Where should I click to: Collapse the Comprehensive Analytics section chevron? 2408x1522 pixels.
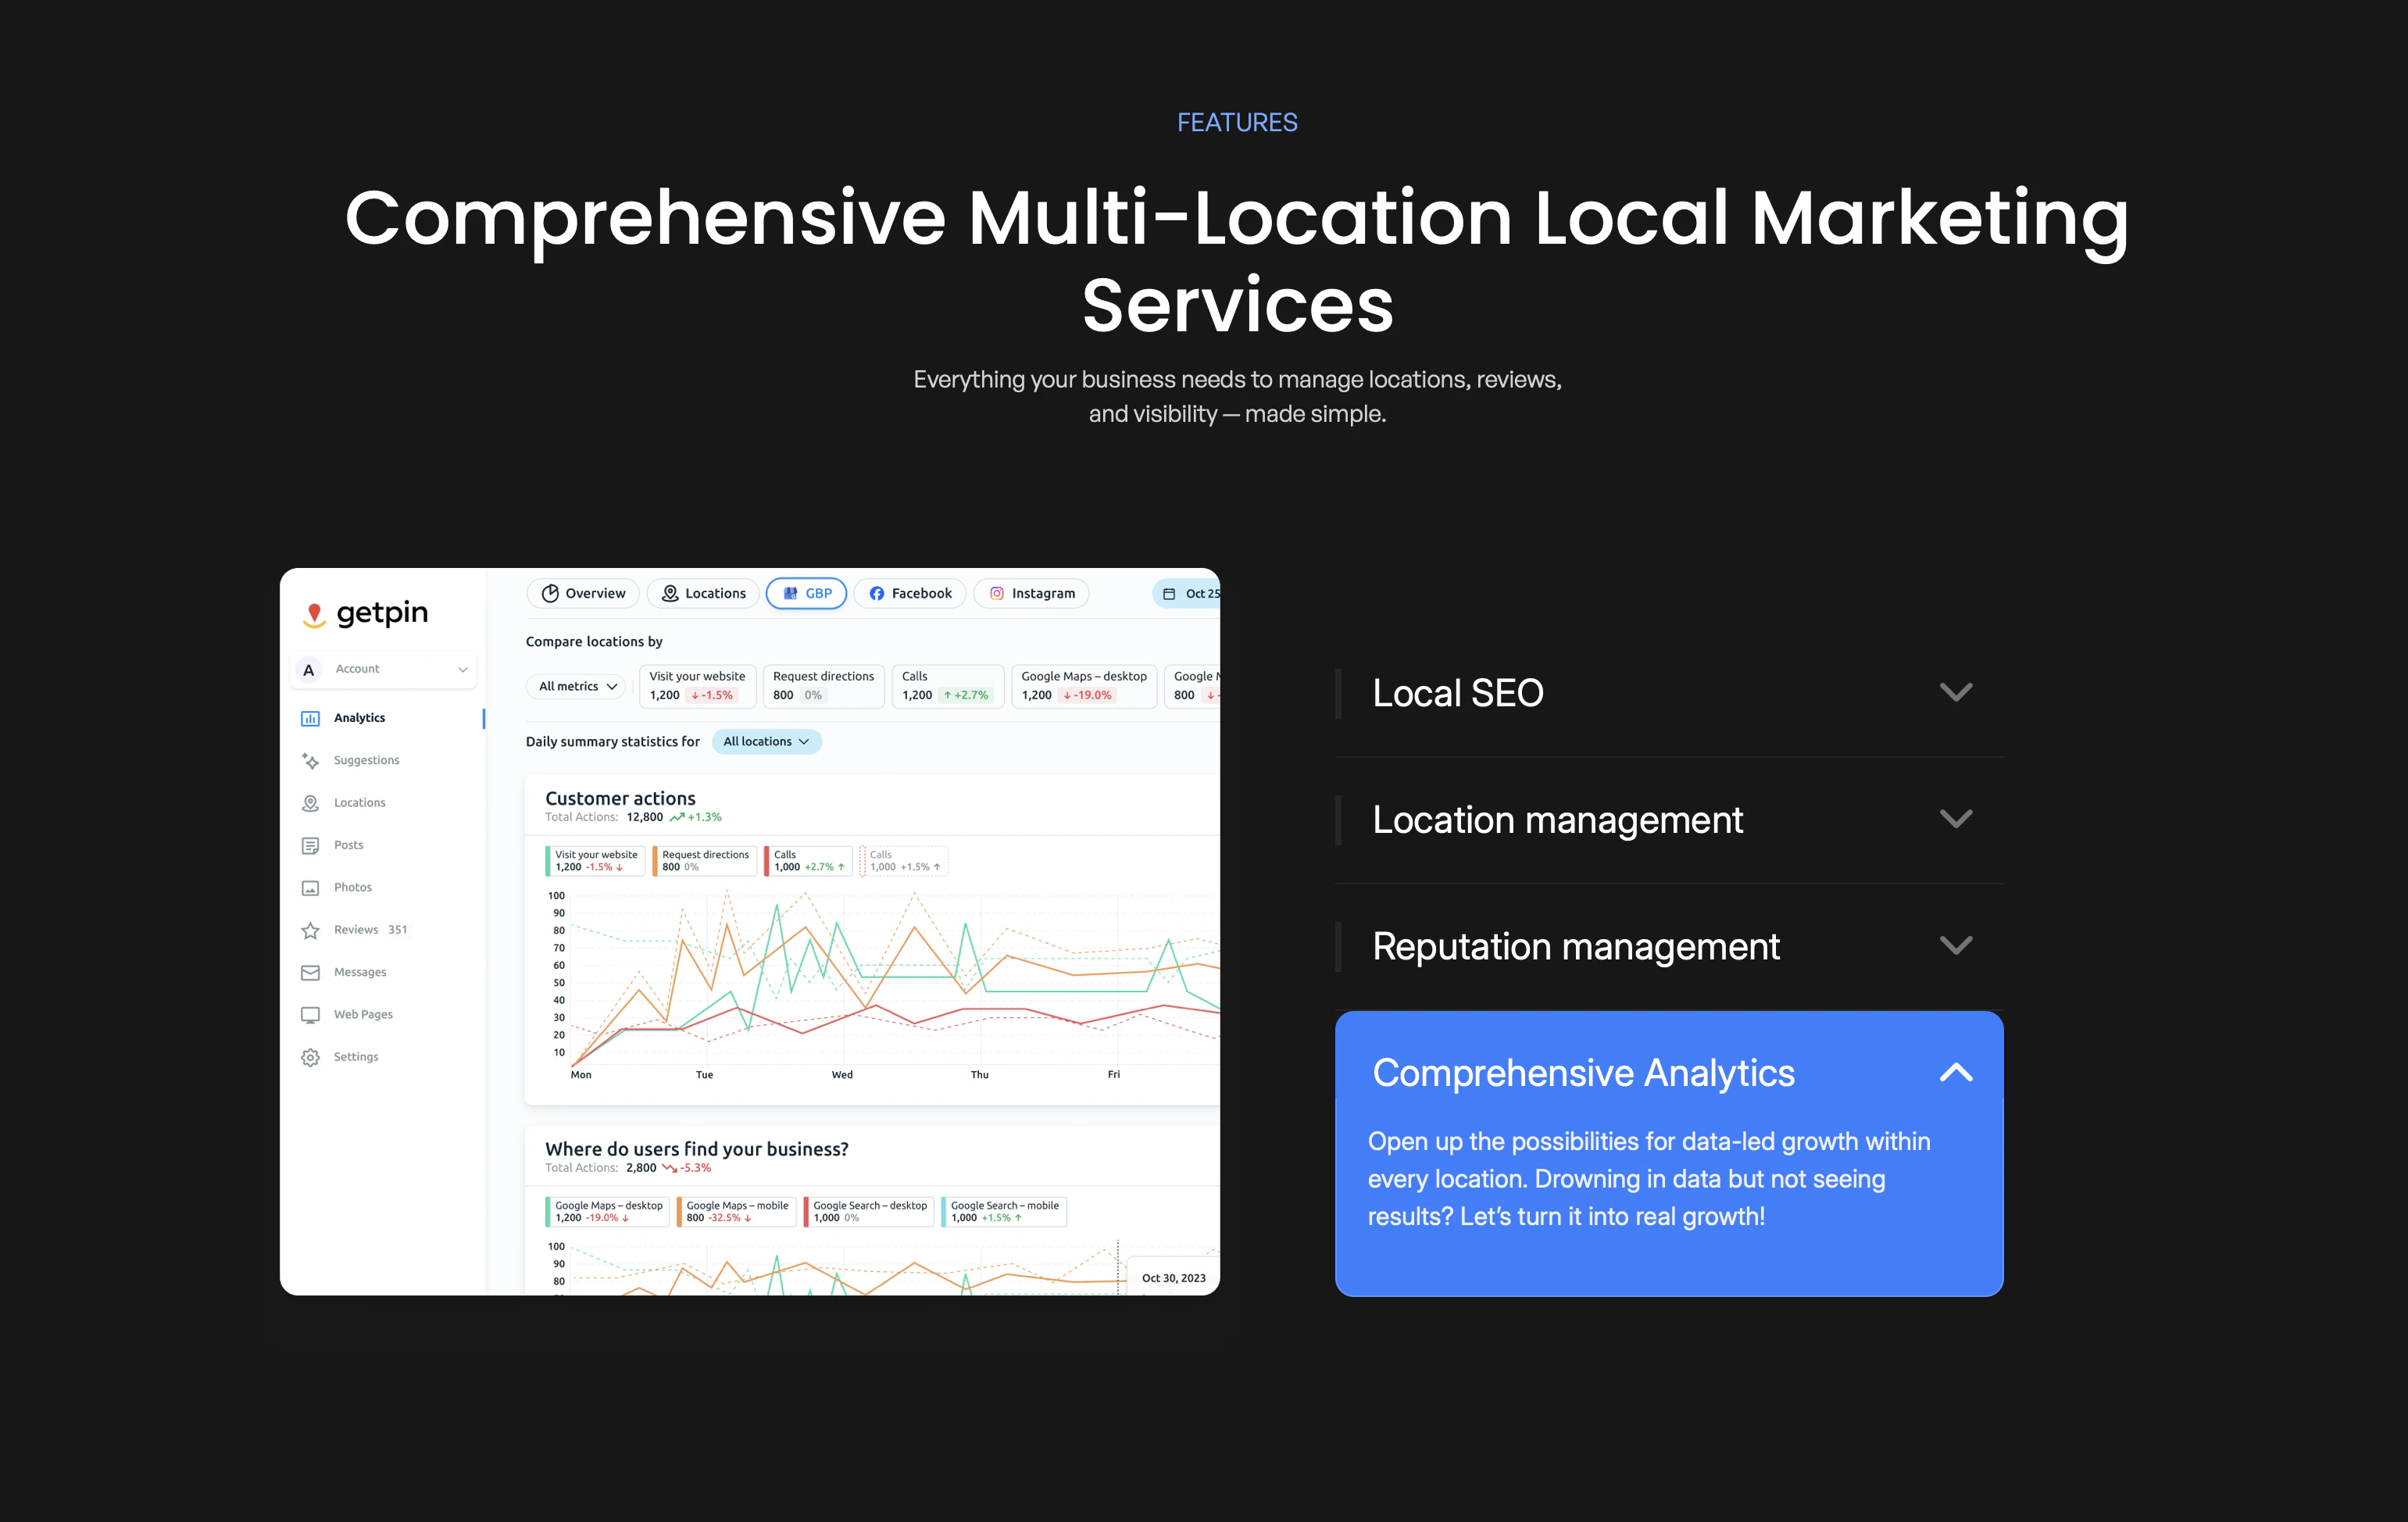tap(1955, 1073)
